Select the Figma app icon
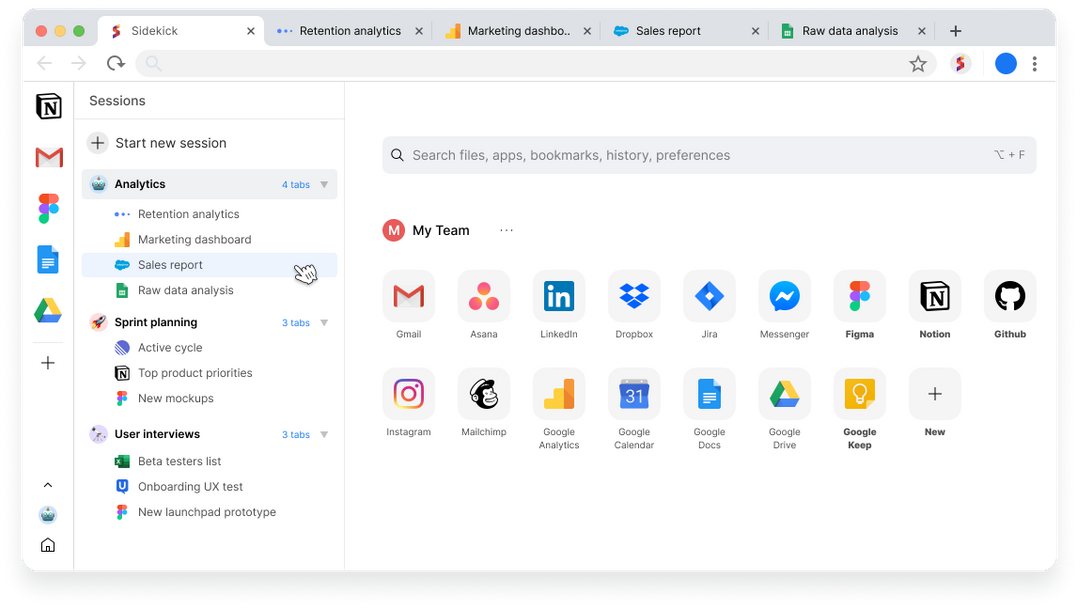 coord(859,295)
